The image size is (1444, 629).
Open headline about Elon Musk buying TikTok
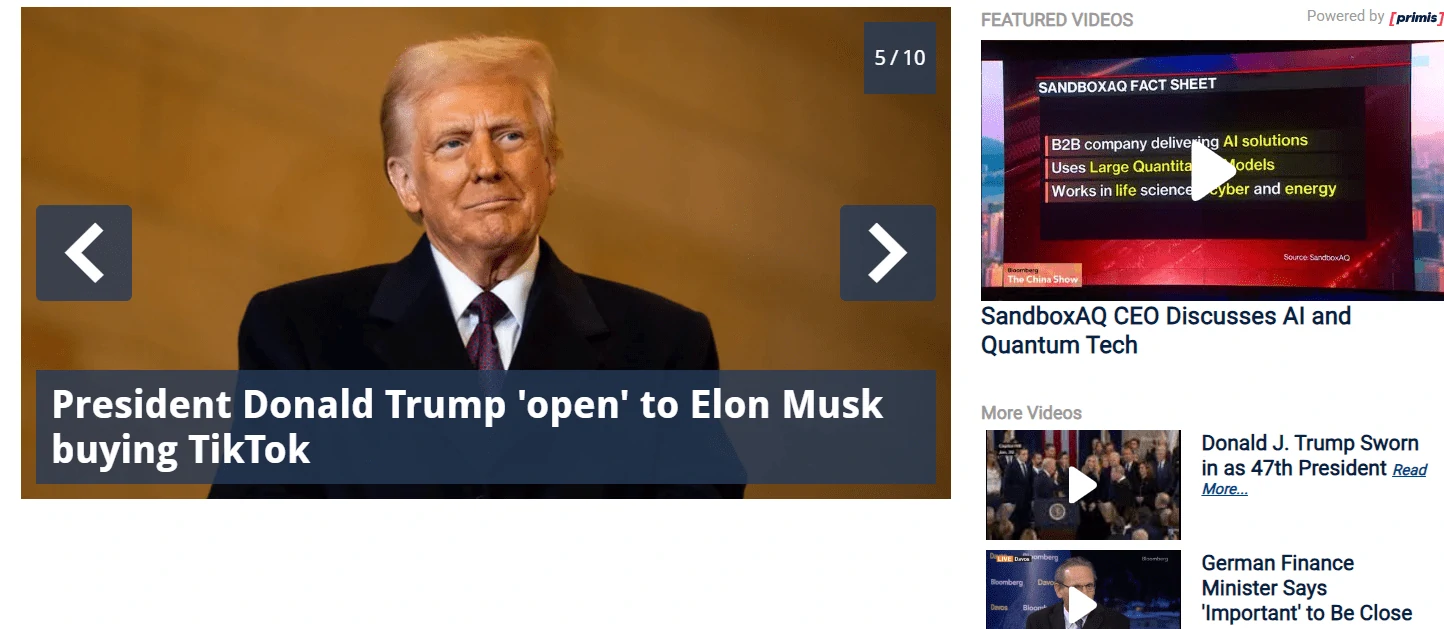[x=467, y=426]
